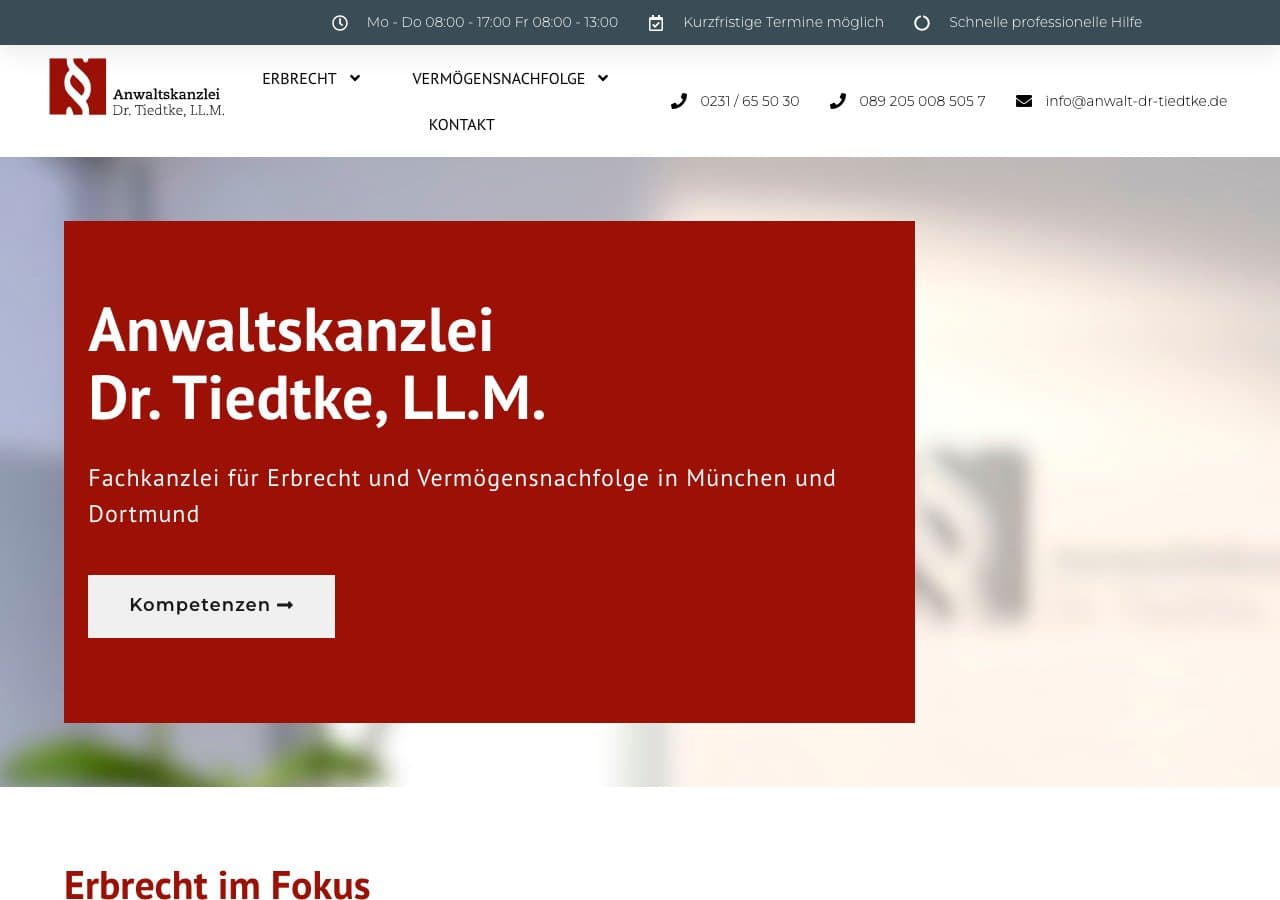
Task: Select KONTAKT in the navigation
Action: (x=461, y=124)
